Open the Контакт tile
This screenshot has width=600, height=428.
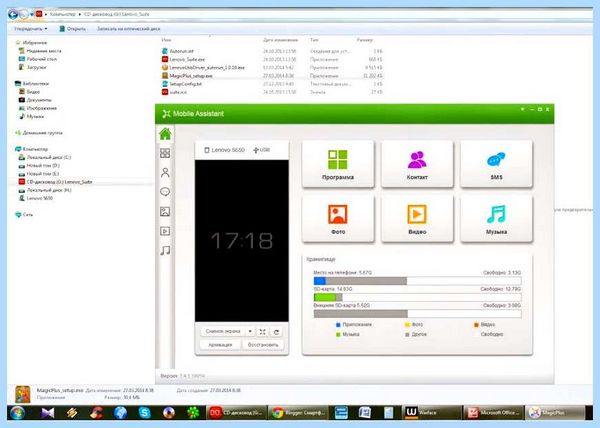pyautogui.click(x=417, y=164)
